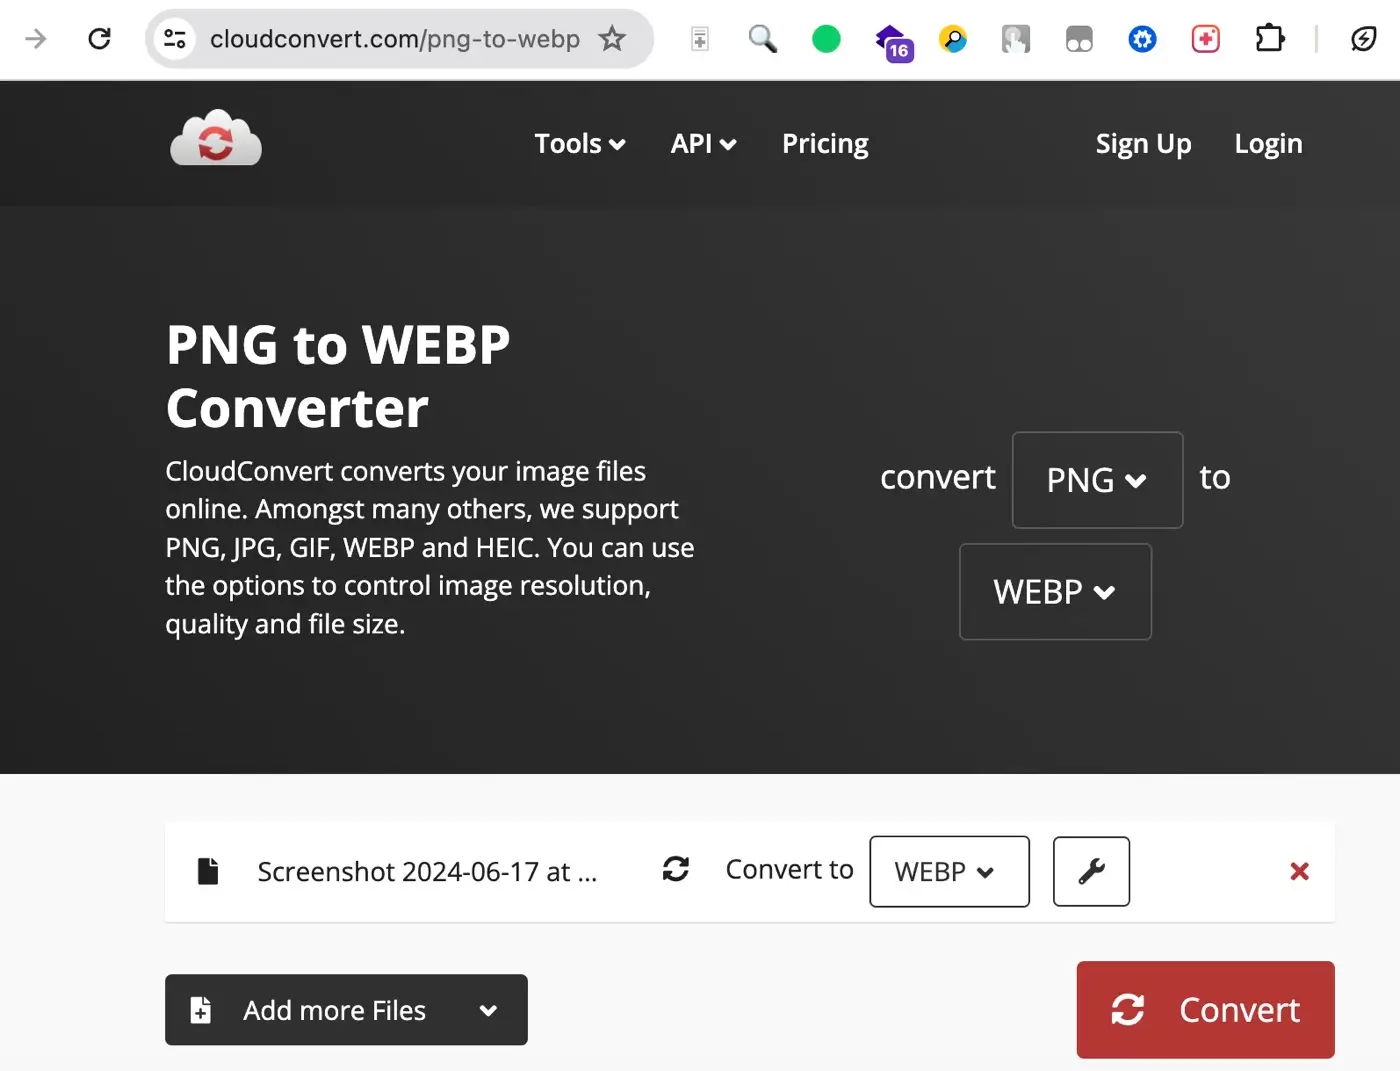Open the WEBP dropdown in file row
The image size is (1400, 1071).
pos(949,872)
